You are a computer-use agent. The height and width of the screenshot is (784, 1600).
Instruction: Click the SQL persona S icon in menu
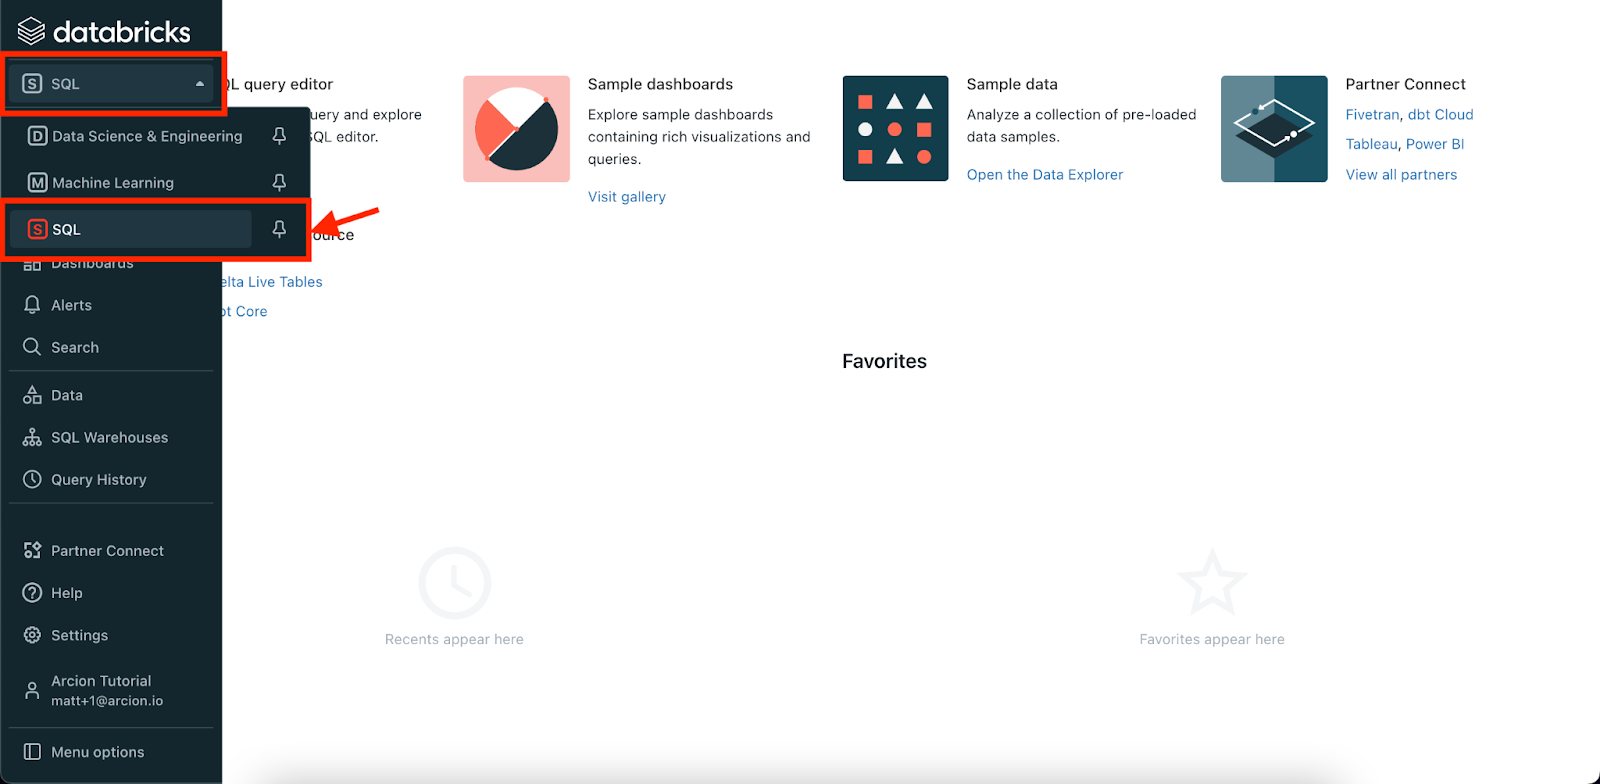click(37, 229)
